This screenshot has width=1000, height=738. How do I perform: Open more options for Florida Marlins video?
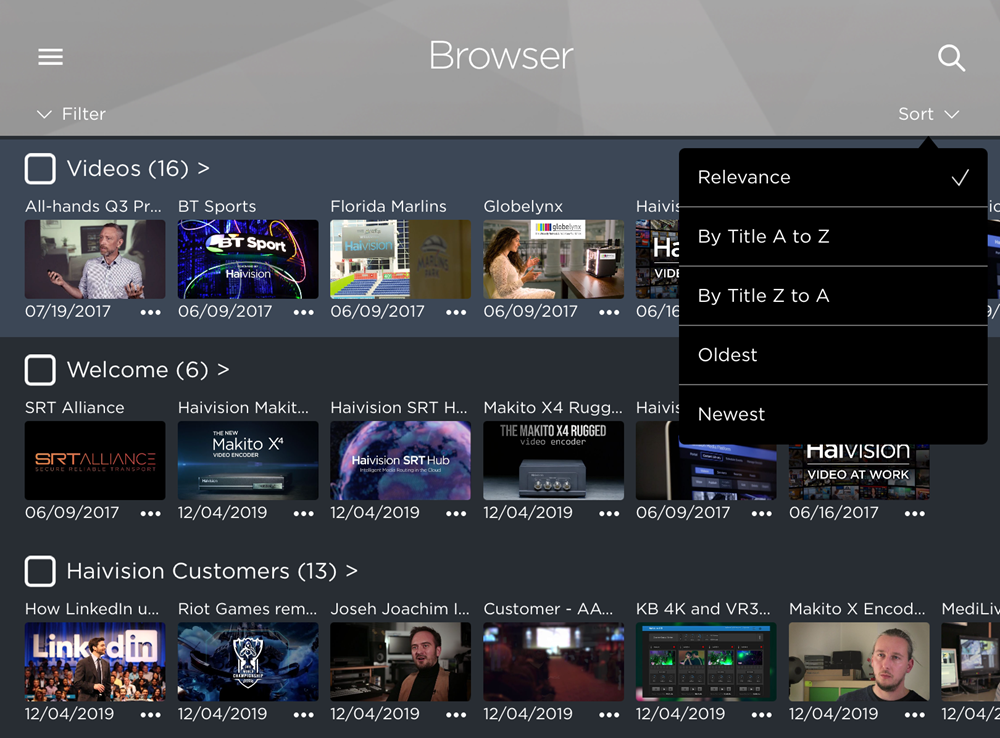coord(456,312)
